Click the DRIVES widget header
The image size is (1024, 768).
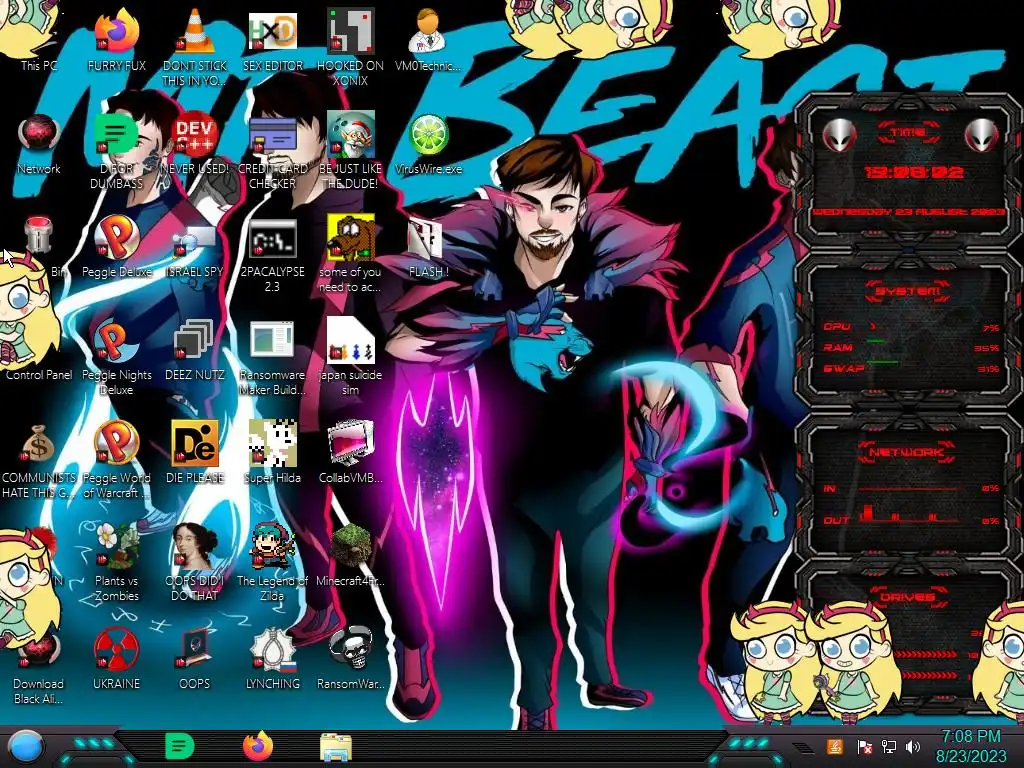pos(907,597)
